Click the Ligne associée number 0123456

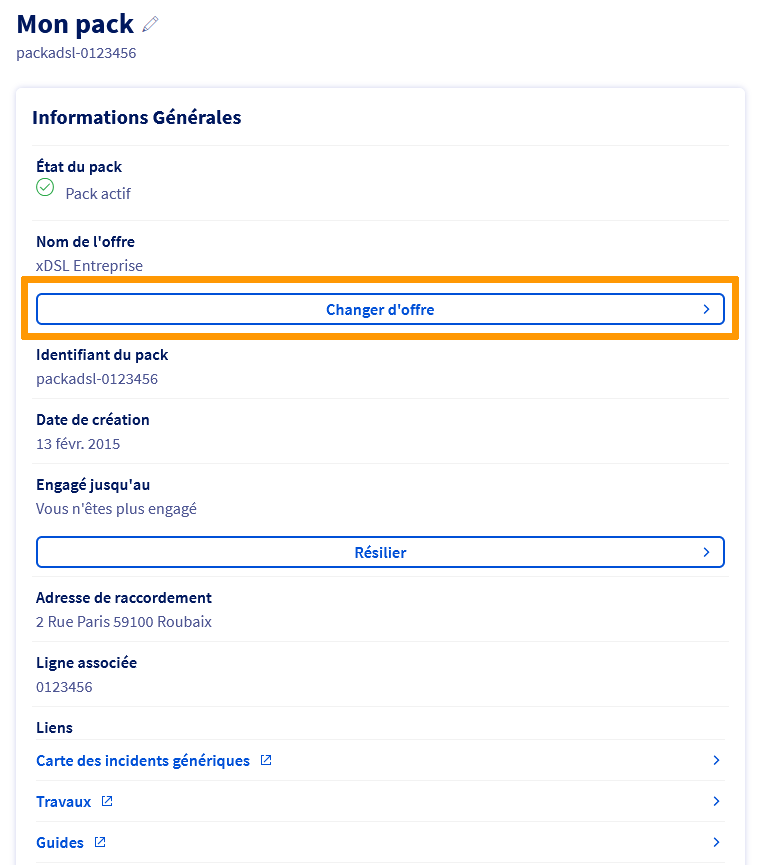click(x=64, y=687)
